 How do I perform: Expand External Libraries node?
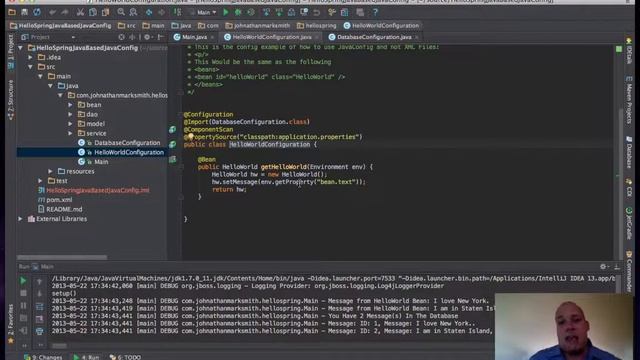click(20, 219)
